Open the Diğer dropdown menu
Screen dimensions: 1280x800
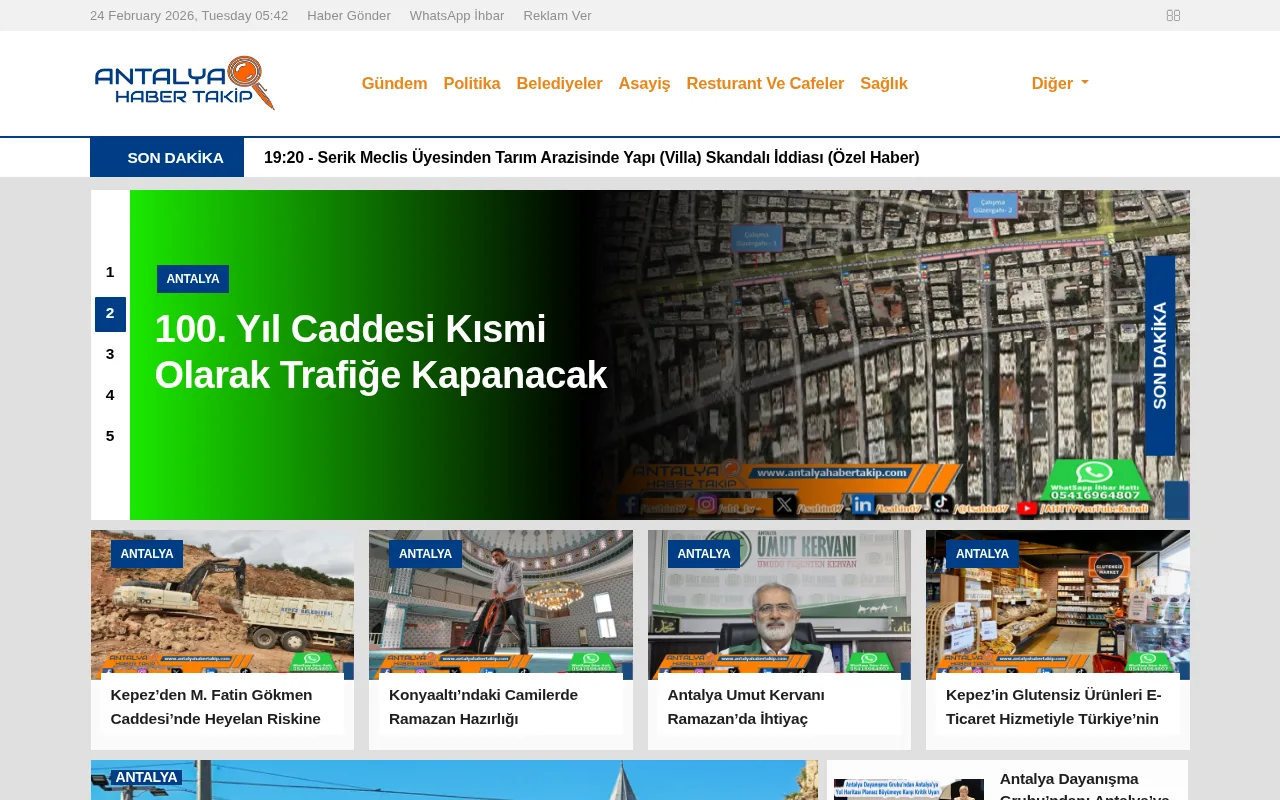[1059, 83]
